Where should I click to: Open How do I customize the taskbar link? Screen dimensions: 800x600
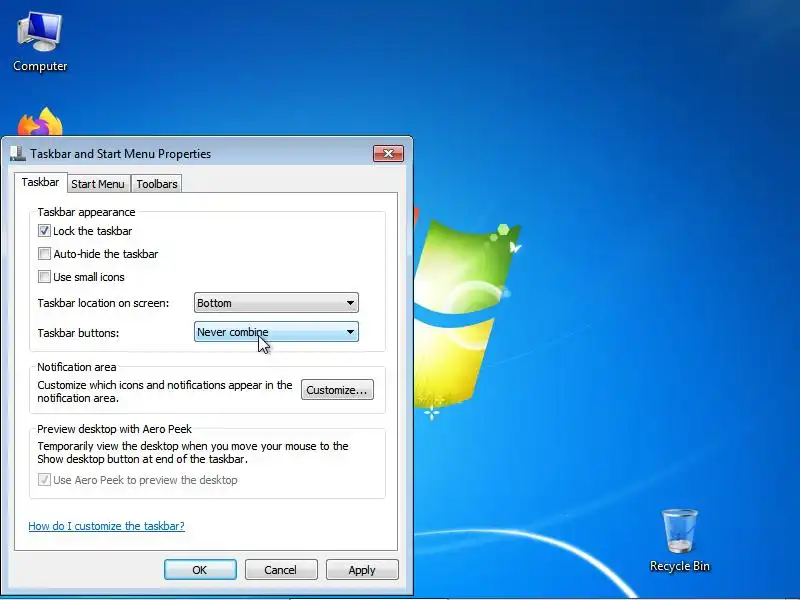click(106, 526)
